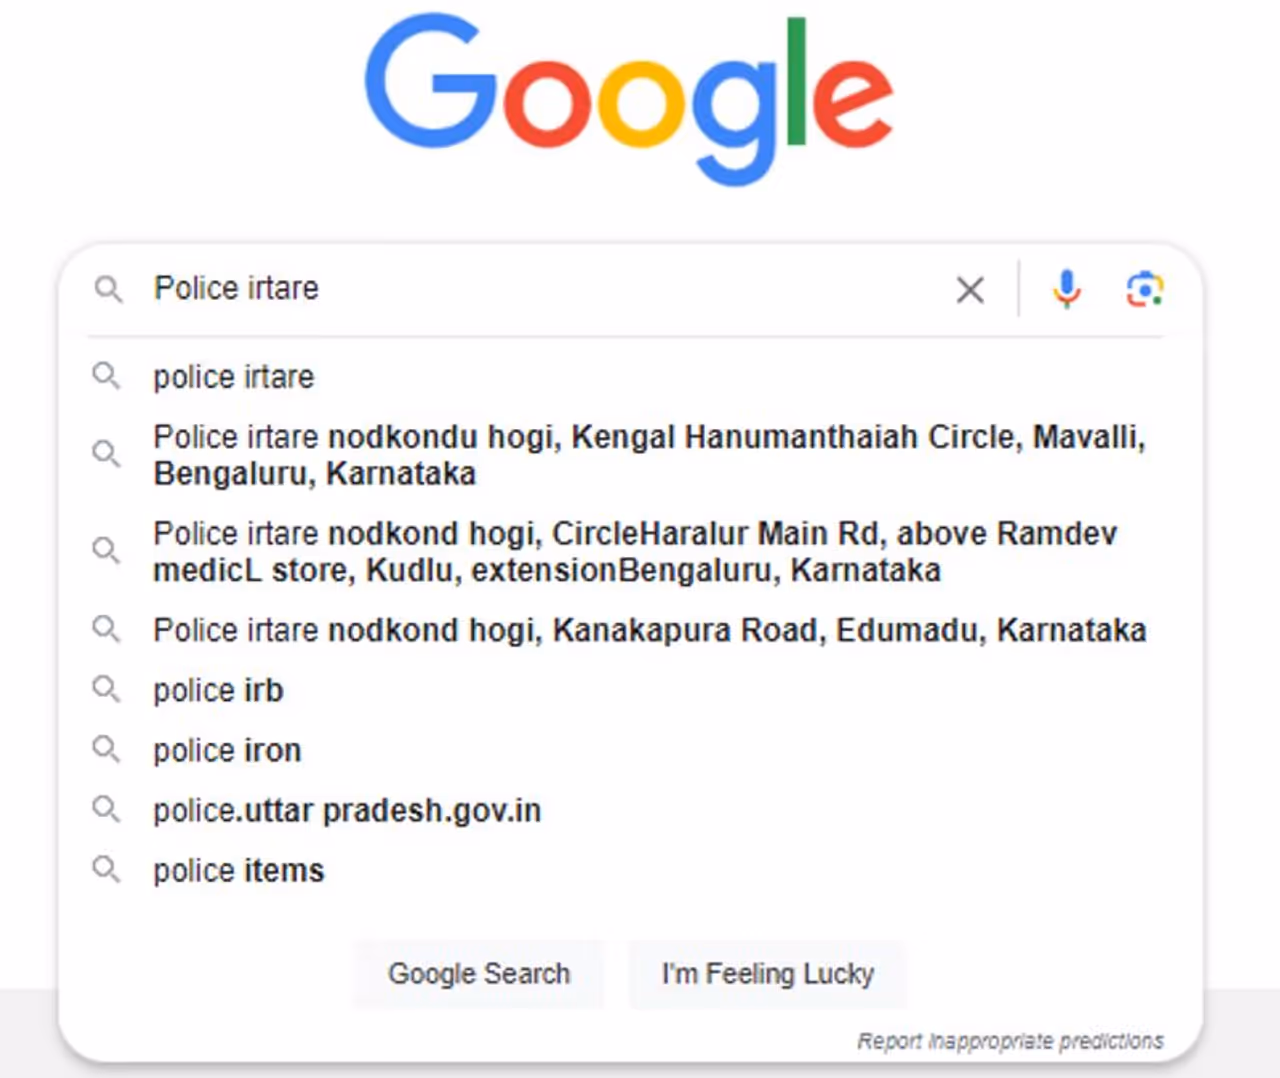Screen dimensions: 1280x1078
Task: Open 'Report inappropriate predictions' link
Action: click(1010, 1041)
